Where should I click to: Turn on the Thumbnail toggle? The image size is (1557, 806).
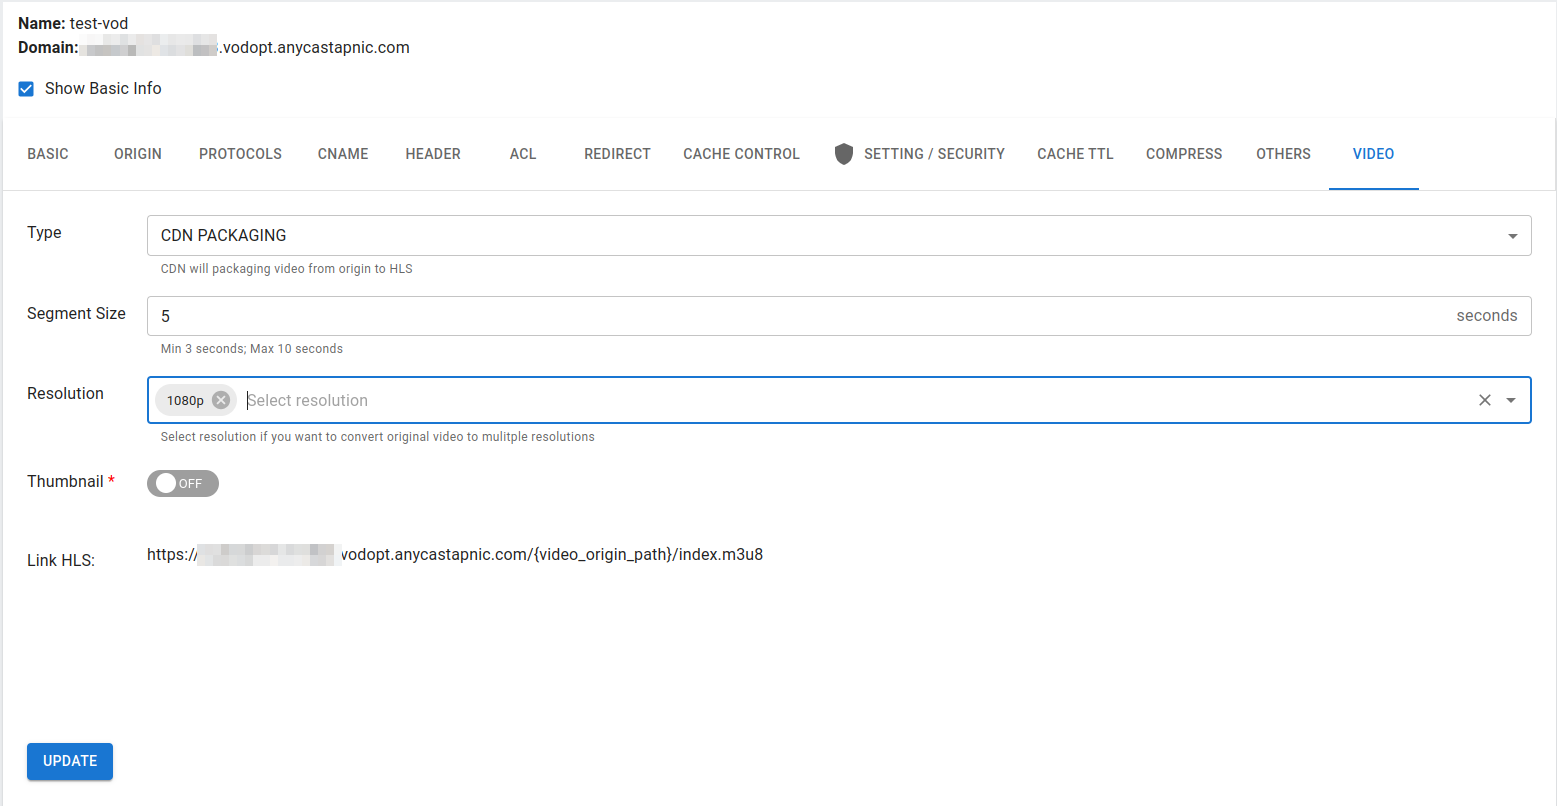tap(182, 484)
